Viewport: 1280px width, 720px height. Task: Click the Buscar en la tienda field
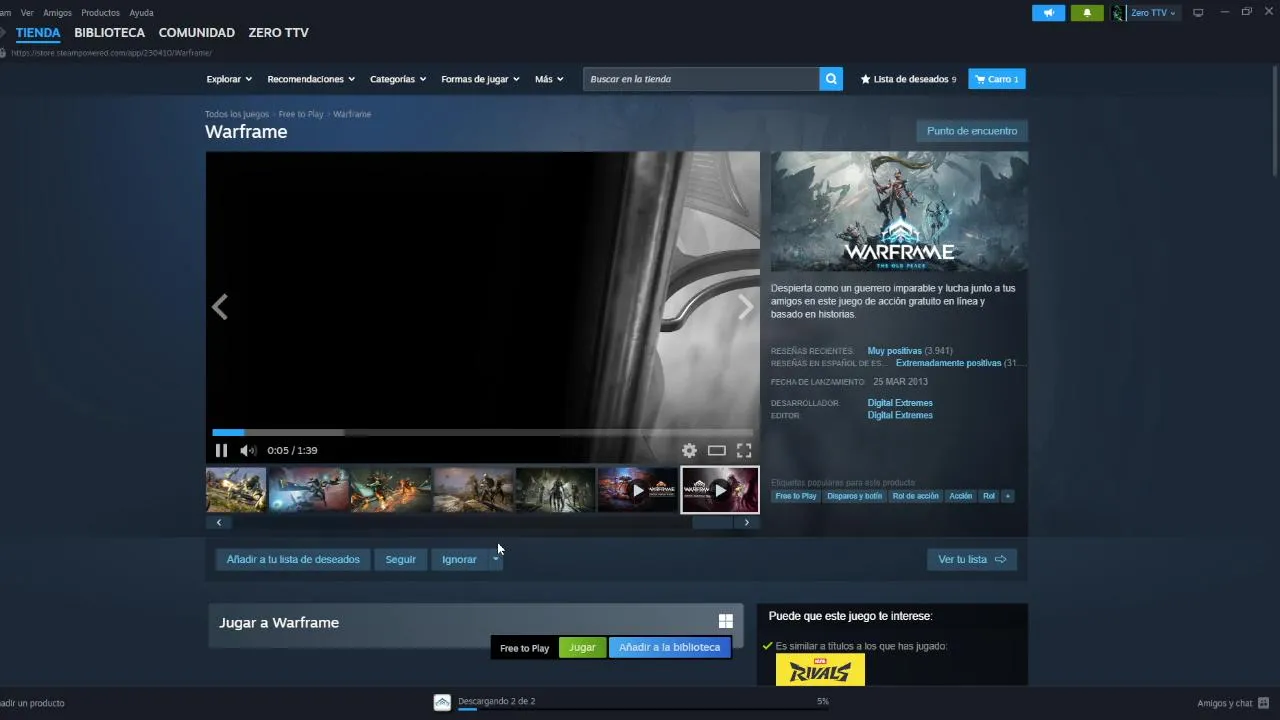(701, 79)
